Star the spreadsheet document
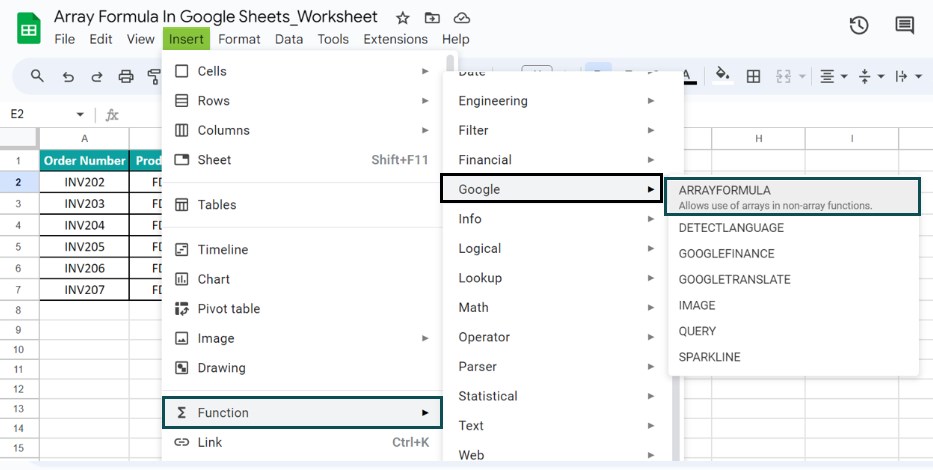 (403, 18)
